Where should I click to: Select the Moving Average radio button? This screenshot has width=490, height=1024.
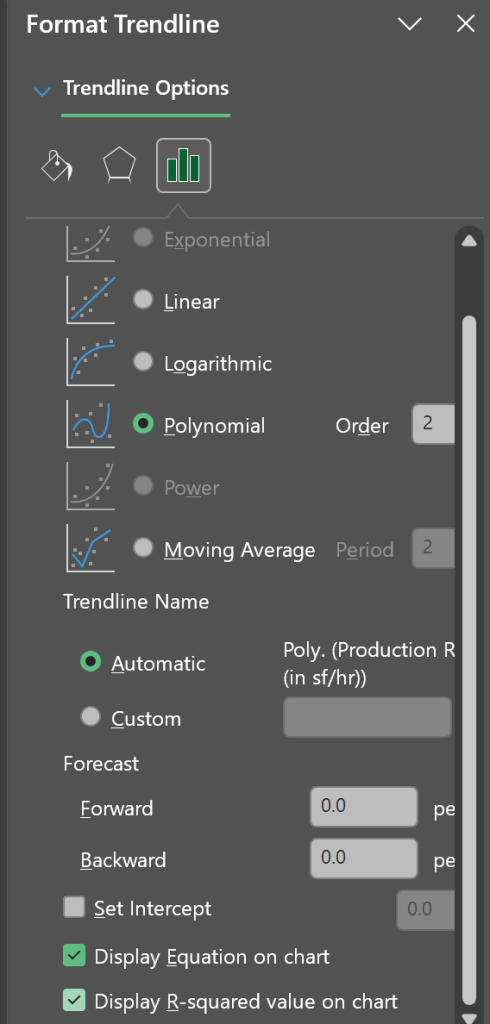point(143,547)
